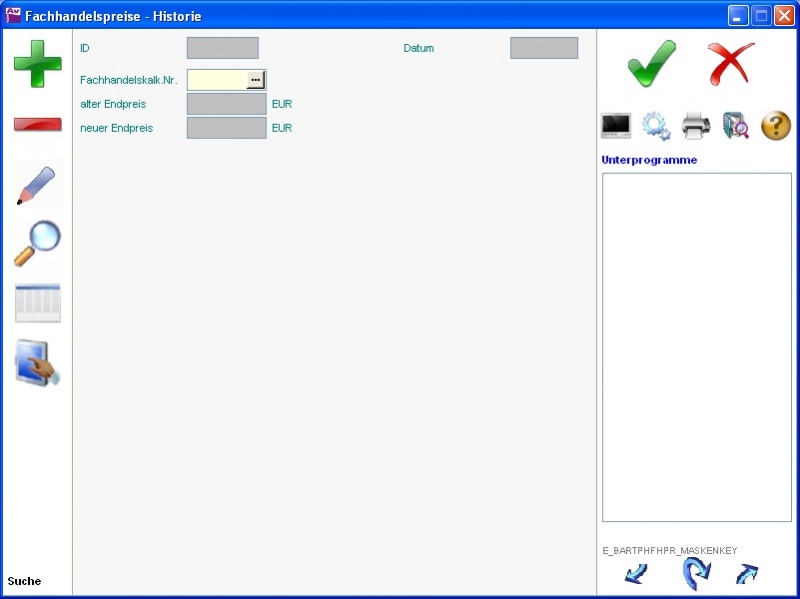Open search with the magnifying glass icon

coord(37,243)
